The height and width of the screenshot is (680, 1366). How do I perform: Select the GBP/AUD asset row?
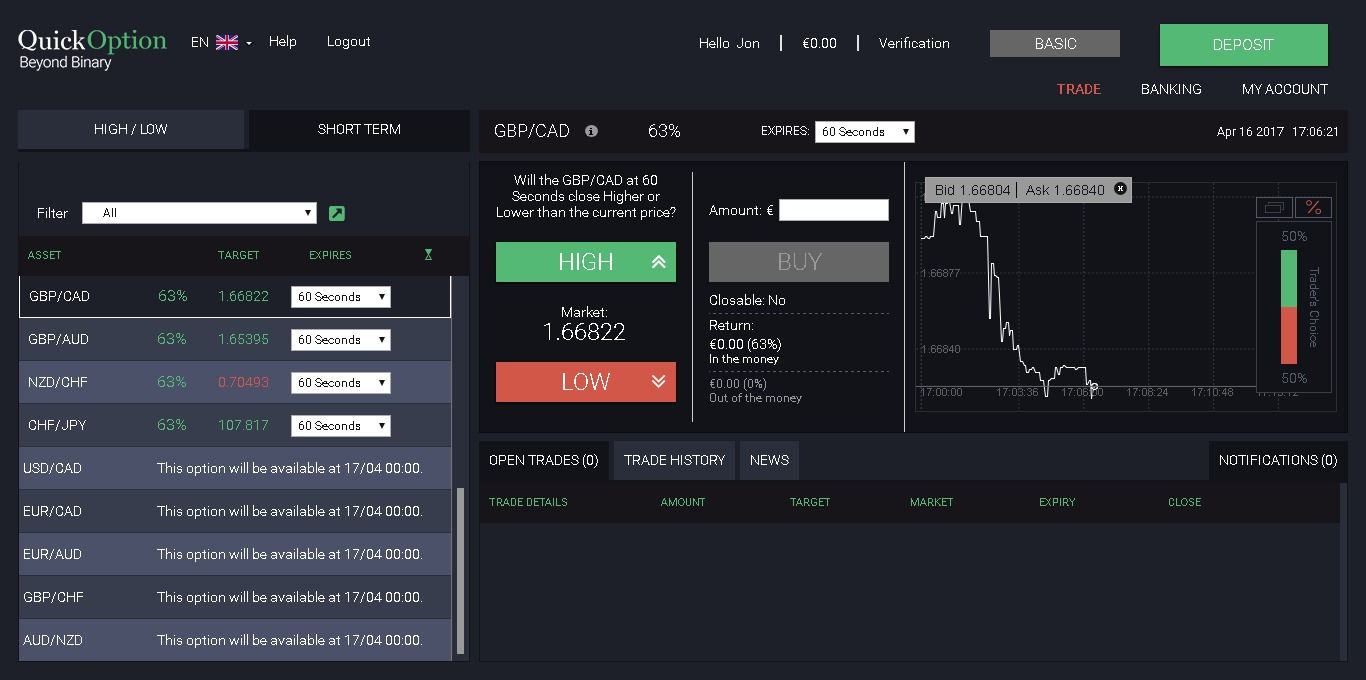tap(235, 340)
